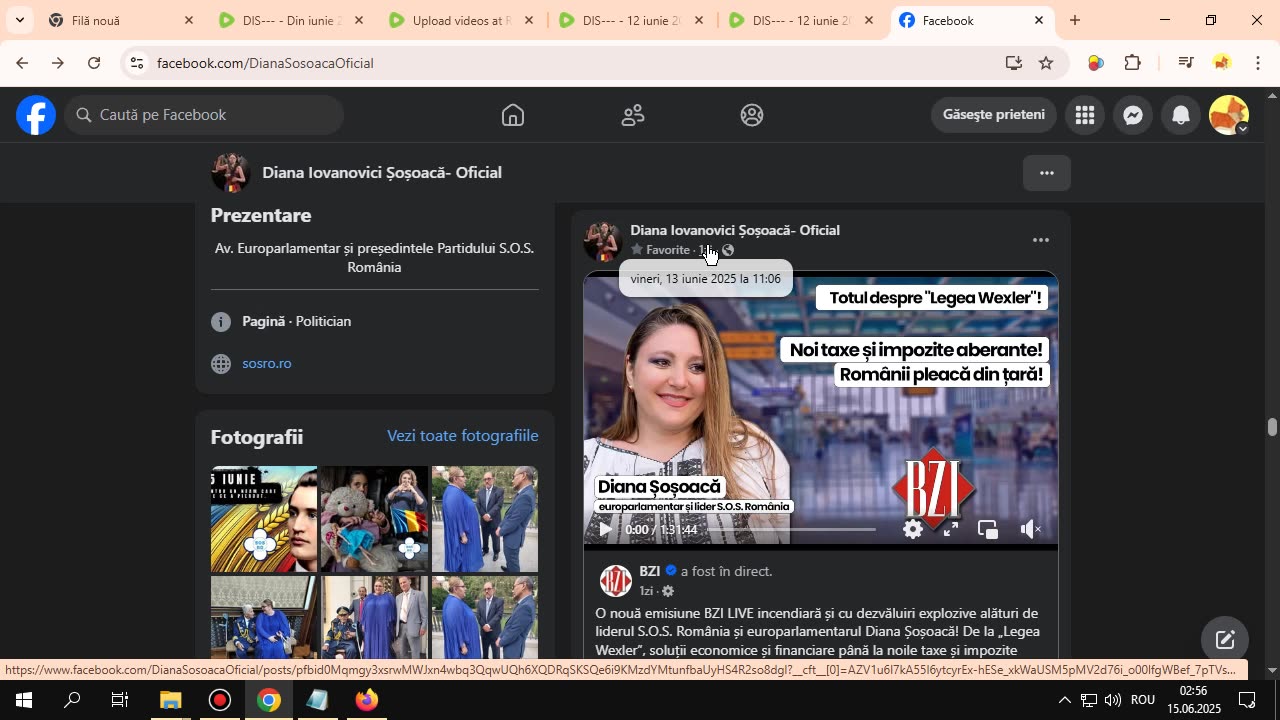This screenshot has height=720, width=1280.
Task: Unmute the video volume
Action: 1030,530
